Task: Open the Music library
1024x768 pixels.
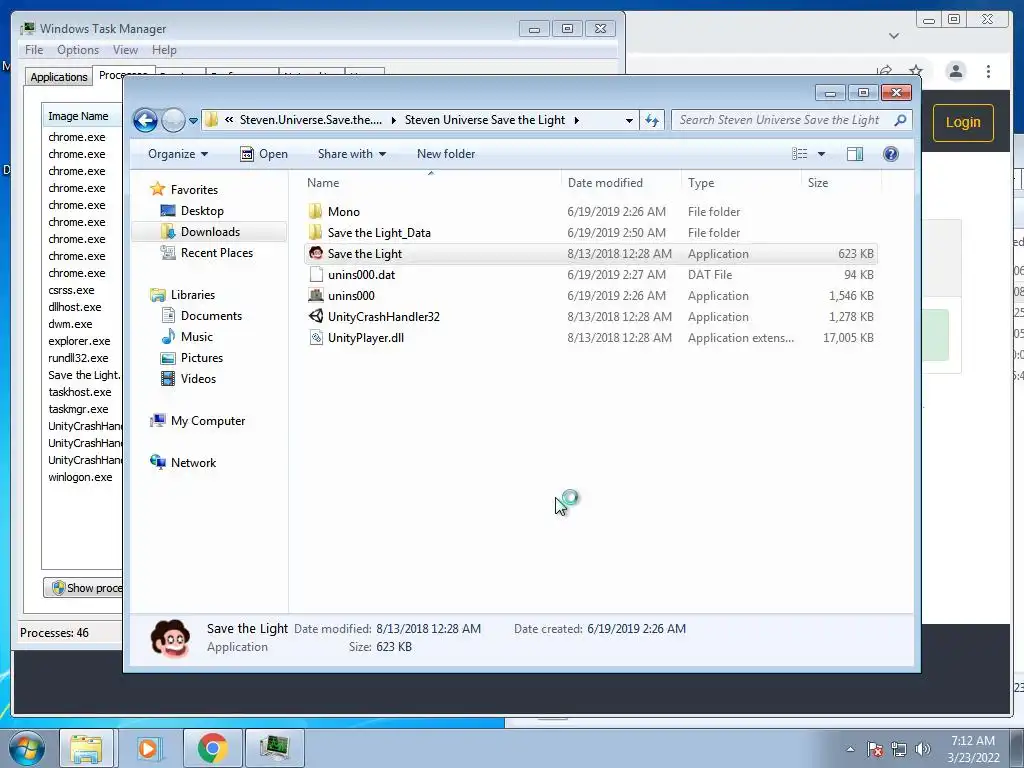Action: click(x=197, y=337)
